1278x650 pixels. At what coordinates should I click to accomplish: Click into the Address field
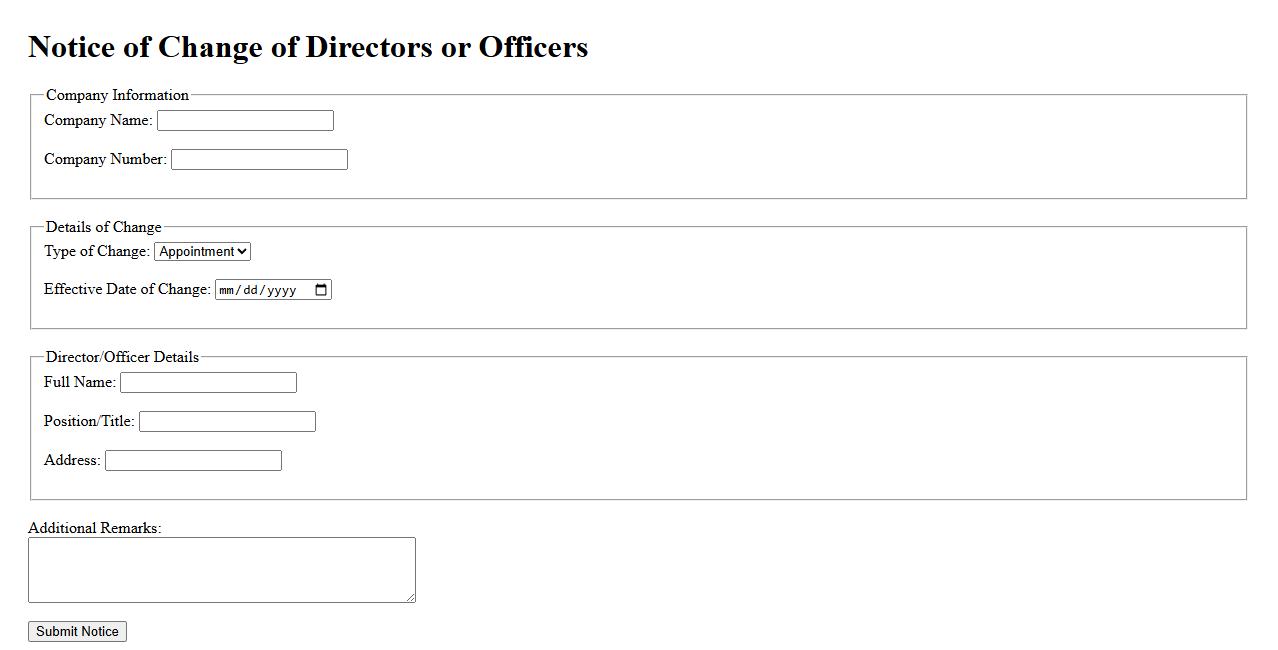pos(193,461)
